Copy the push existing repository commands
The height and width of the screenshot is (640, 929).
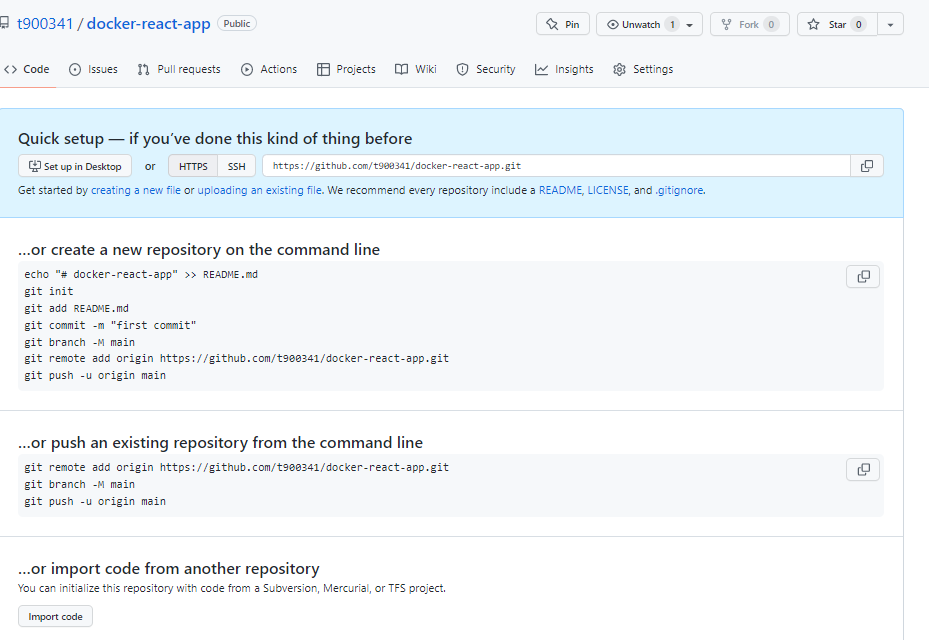pos(863,470)
